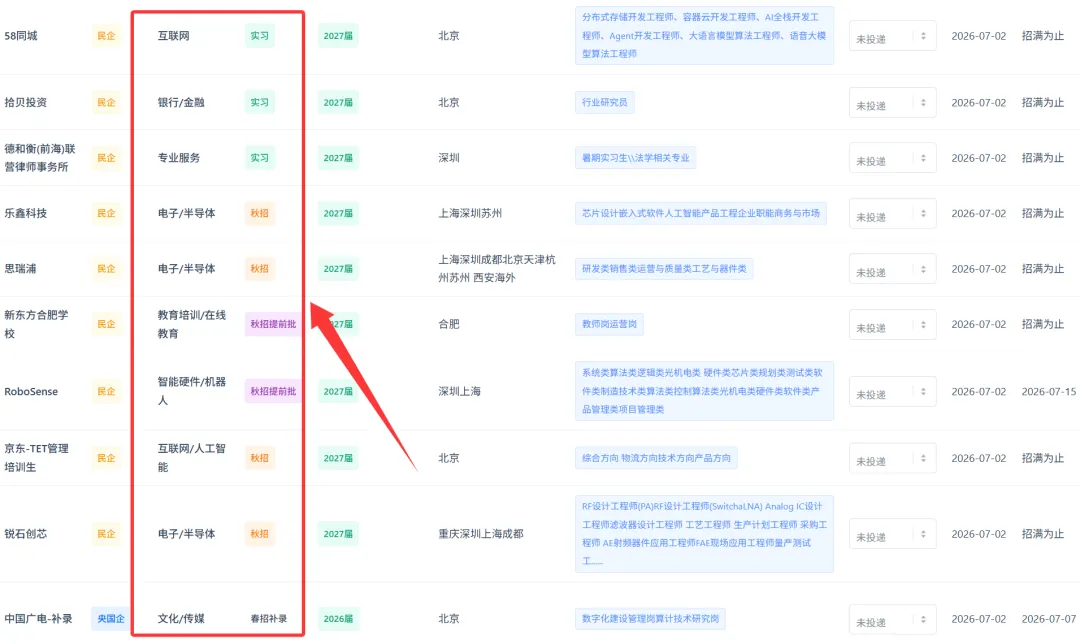
Task: Click the 教师岗运营岗 position tag
Action: tap(610, 324)
